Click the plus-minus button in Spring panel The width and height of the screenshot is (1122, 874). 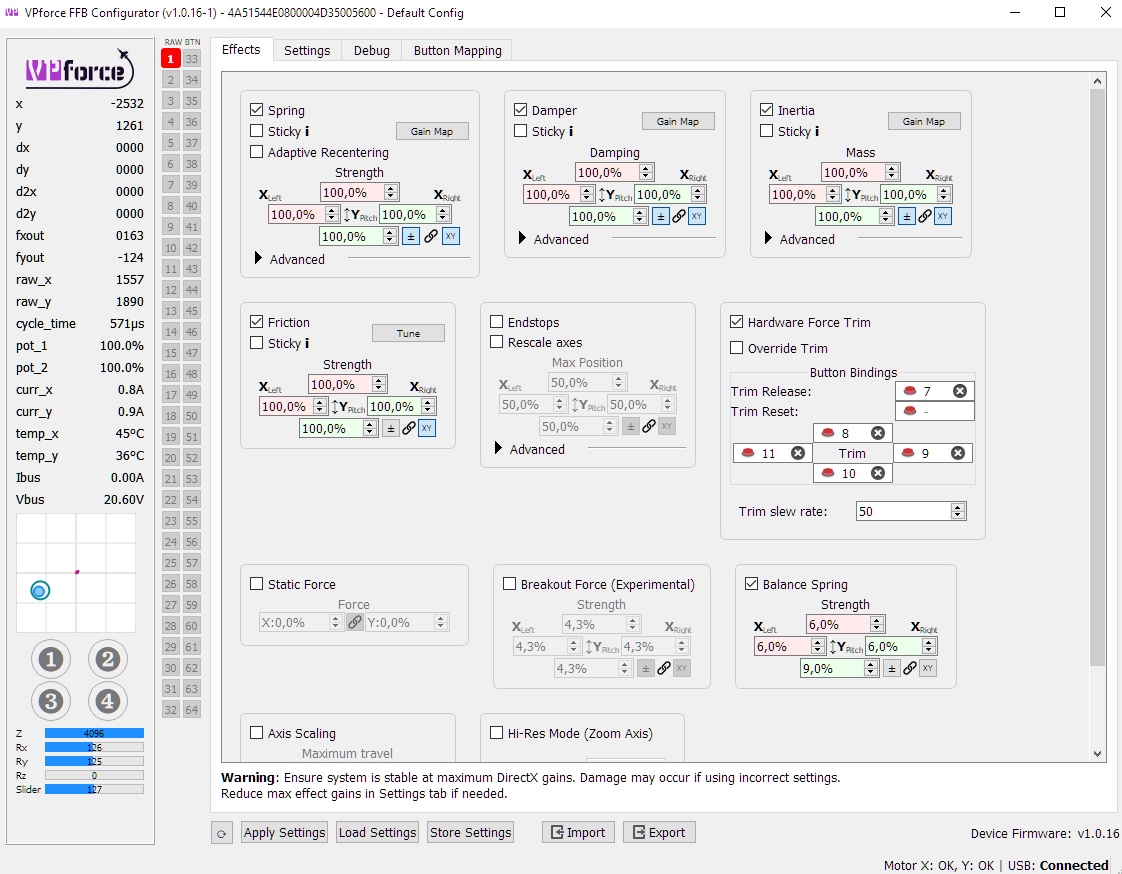pos(411,236)
